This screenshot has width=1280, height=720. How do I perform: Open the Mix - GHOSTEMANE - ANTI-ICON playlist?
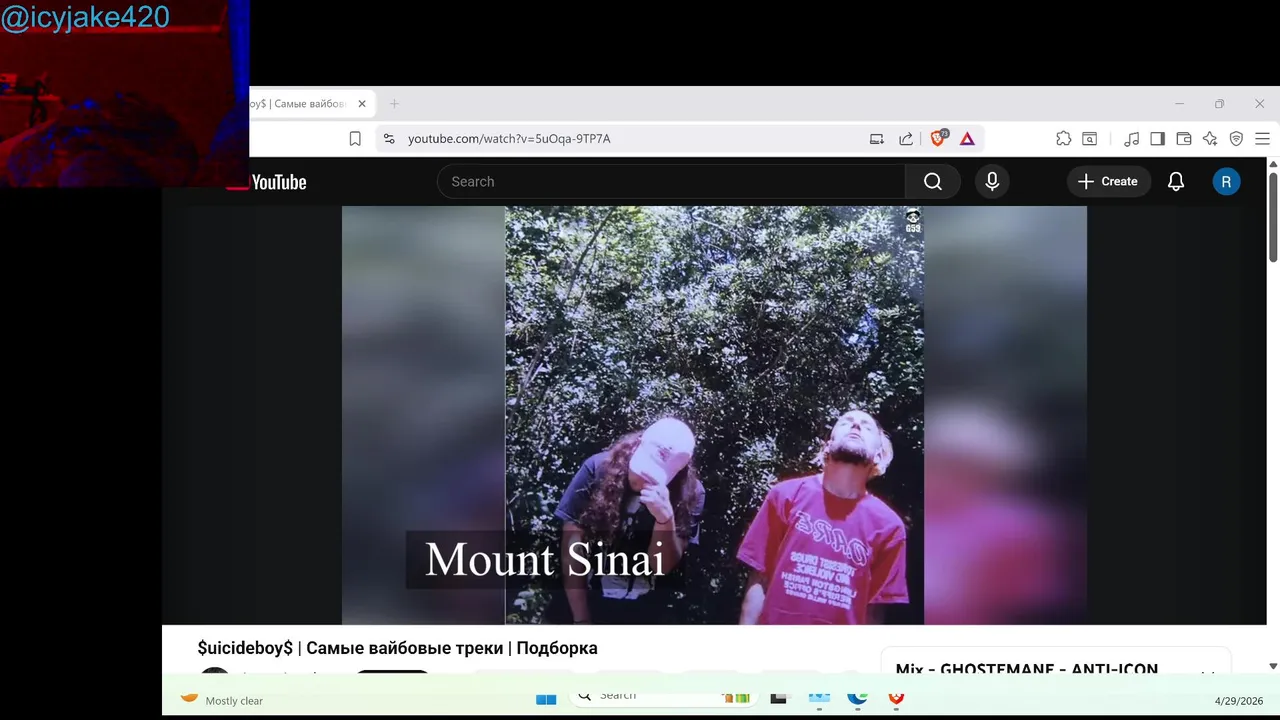[1026, 669]
